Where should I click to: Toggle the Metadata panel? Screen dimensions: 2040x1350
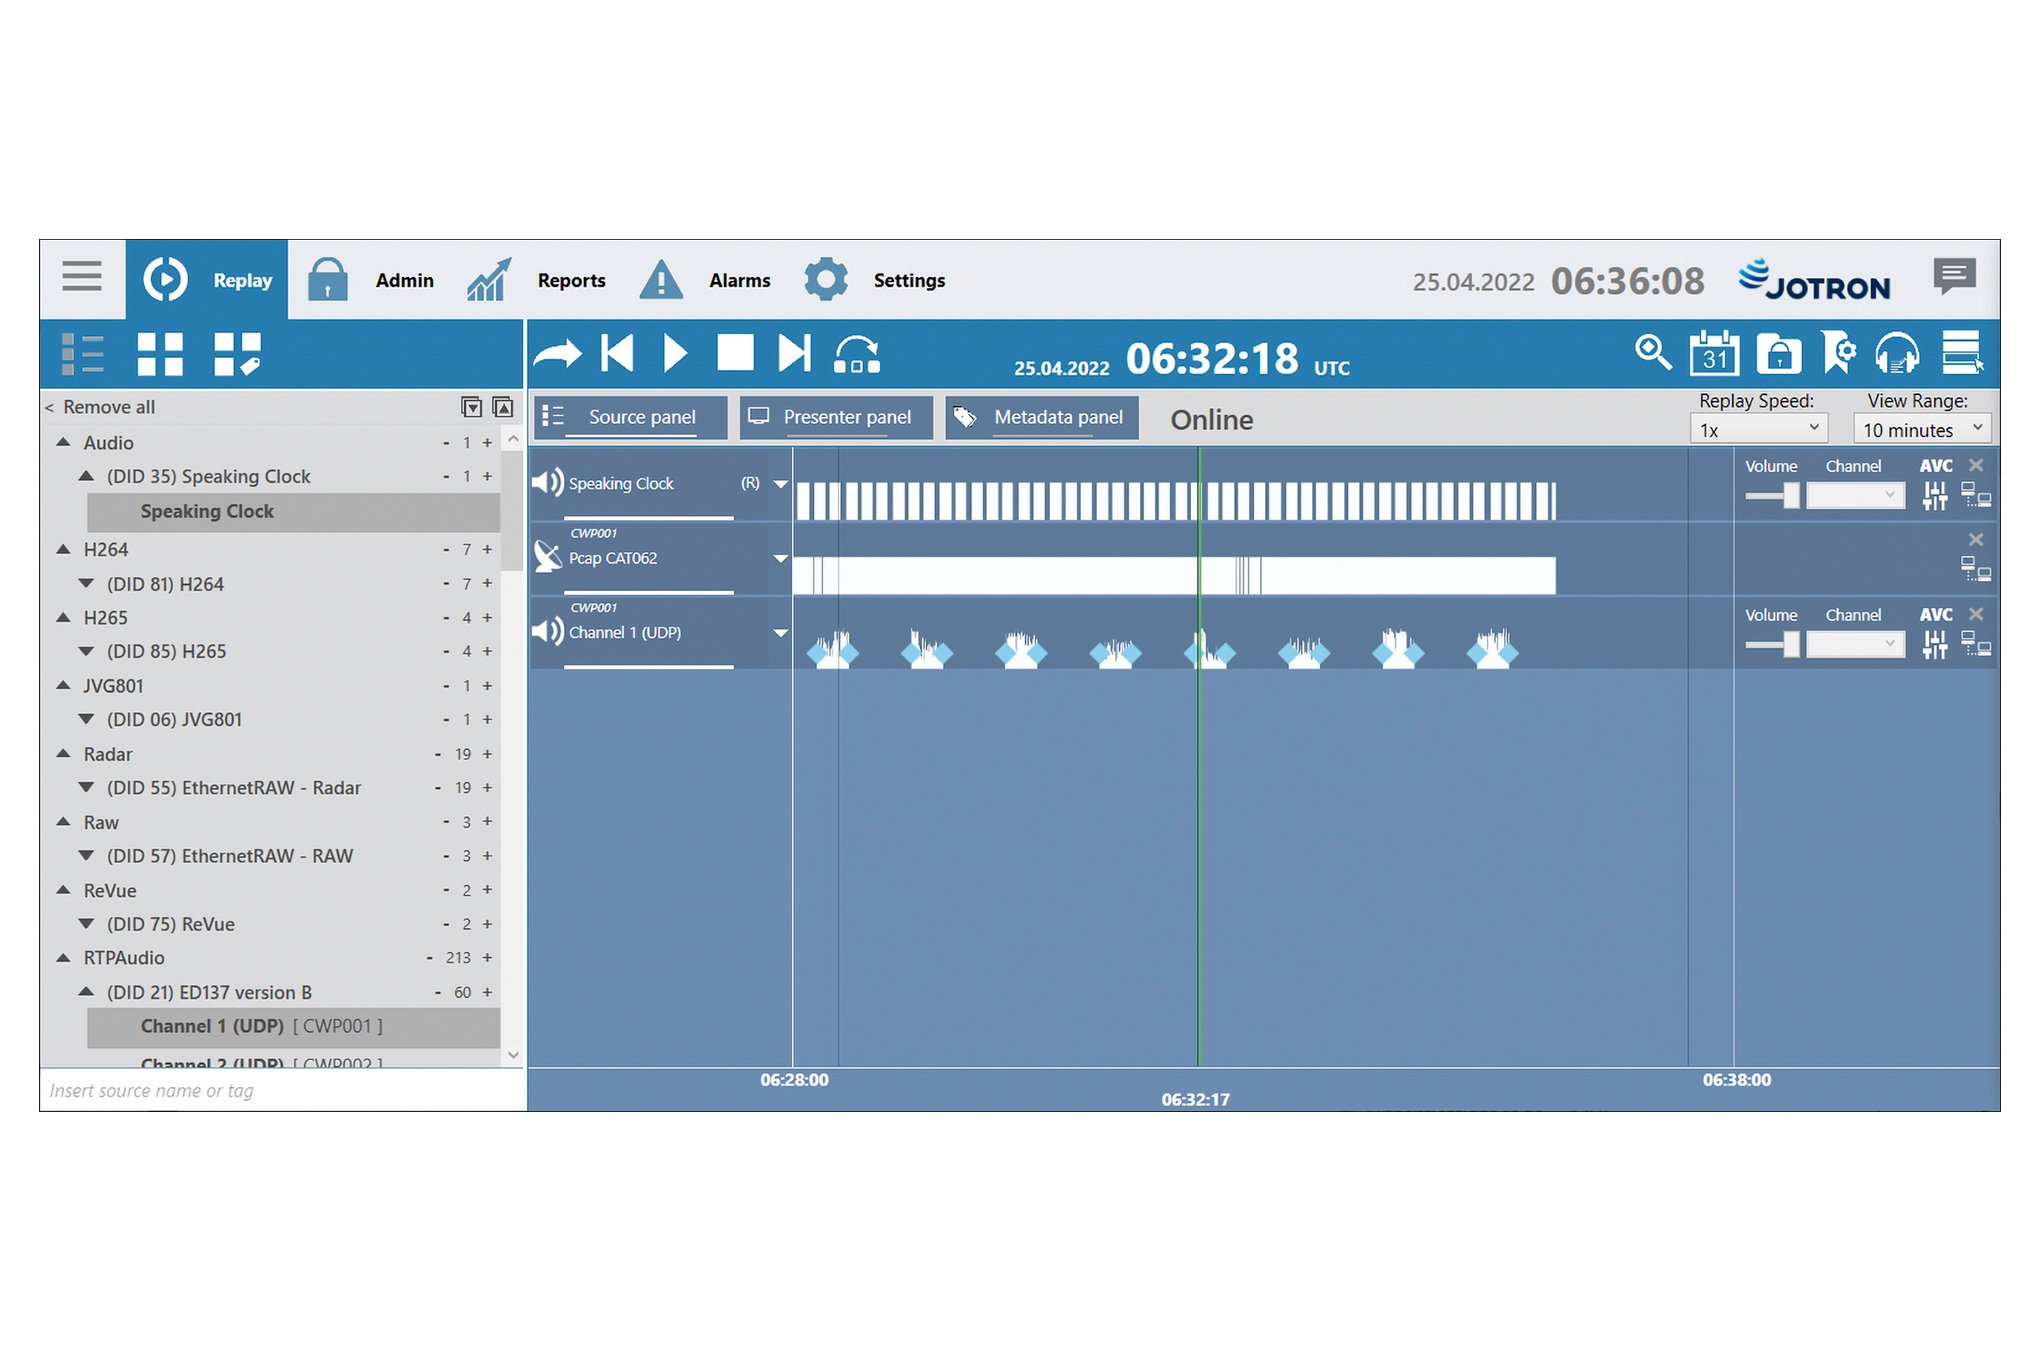1041,417
